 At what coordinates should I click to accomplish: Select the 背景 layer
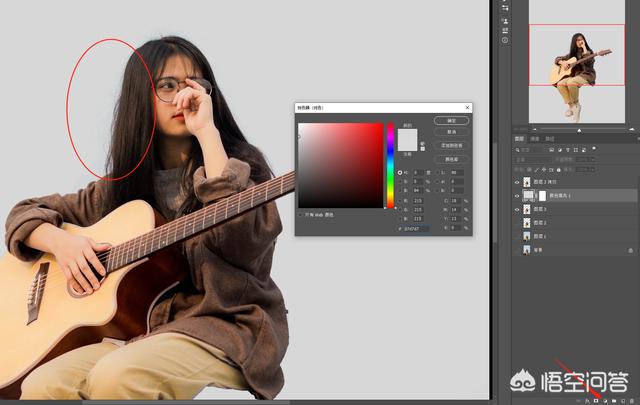(574, 250)
